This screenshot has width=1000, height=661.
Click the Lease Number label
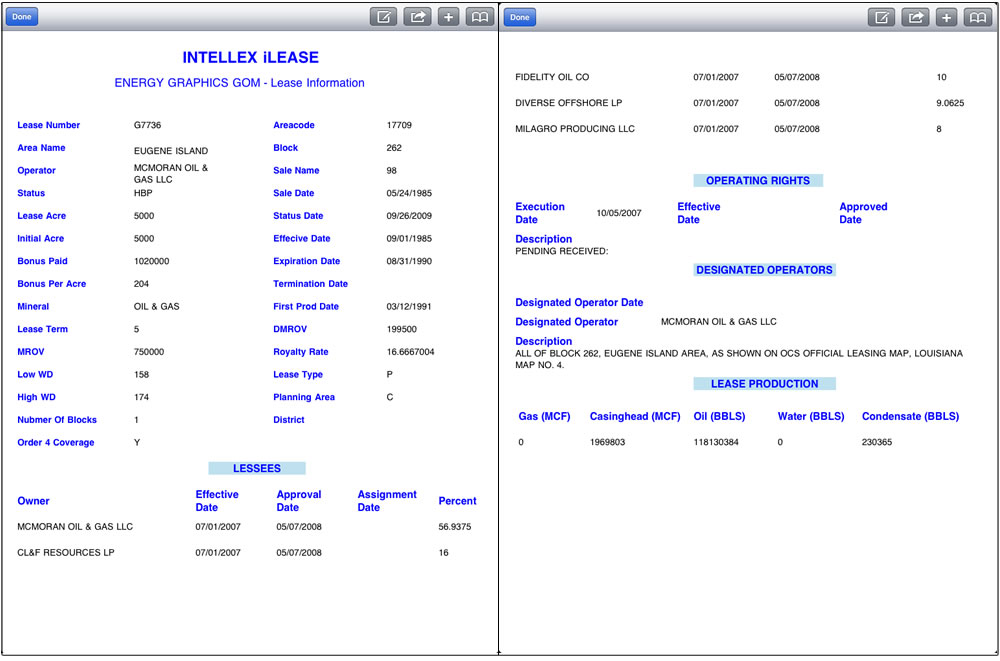point(48,125)
